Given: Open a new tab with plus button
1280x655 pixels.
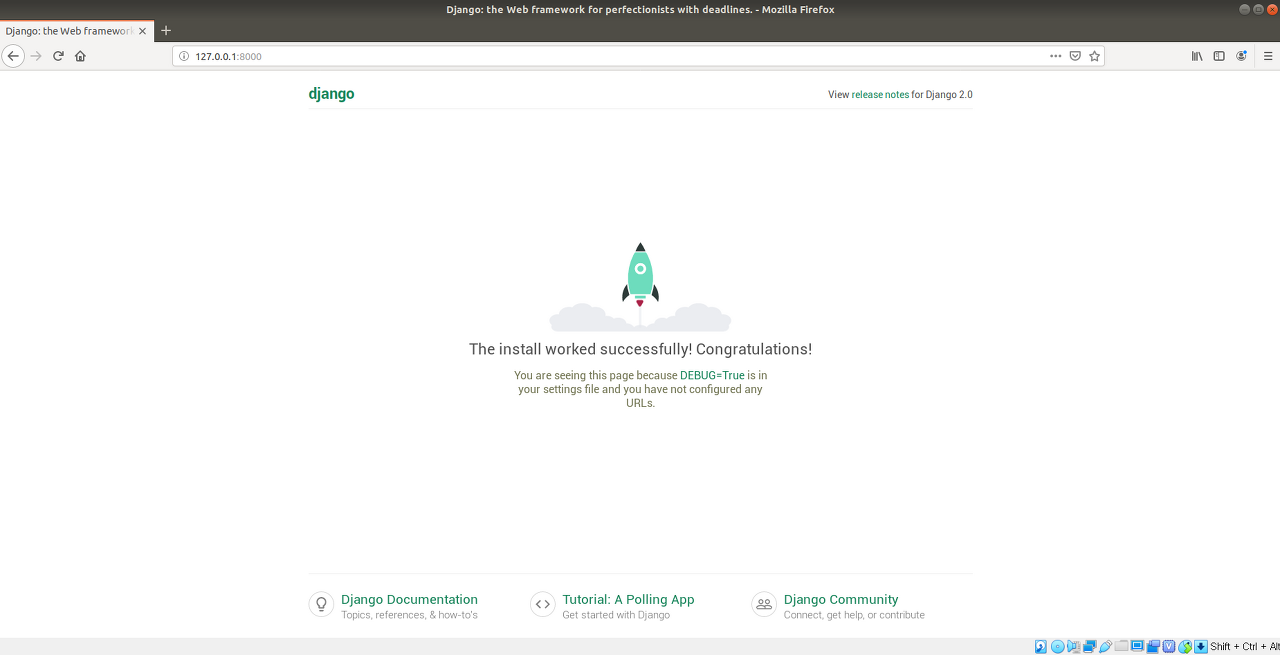Looking at the screenshot, I should (x=166, y=31).
